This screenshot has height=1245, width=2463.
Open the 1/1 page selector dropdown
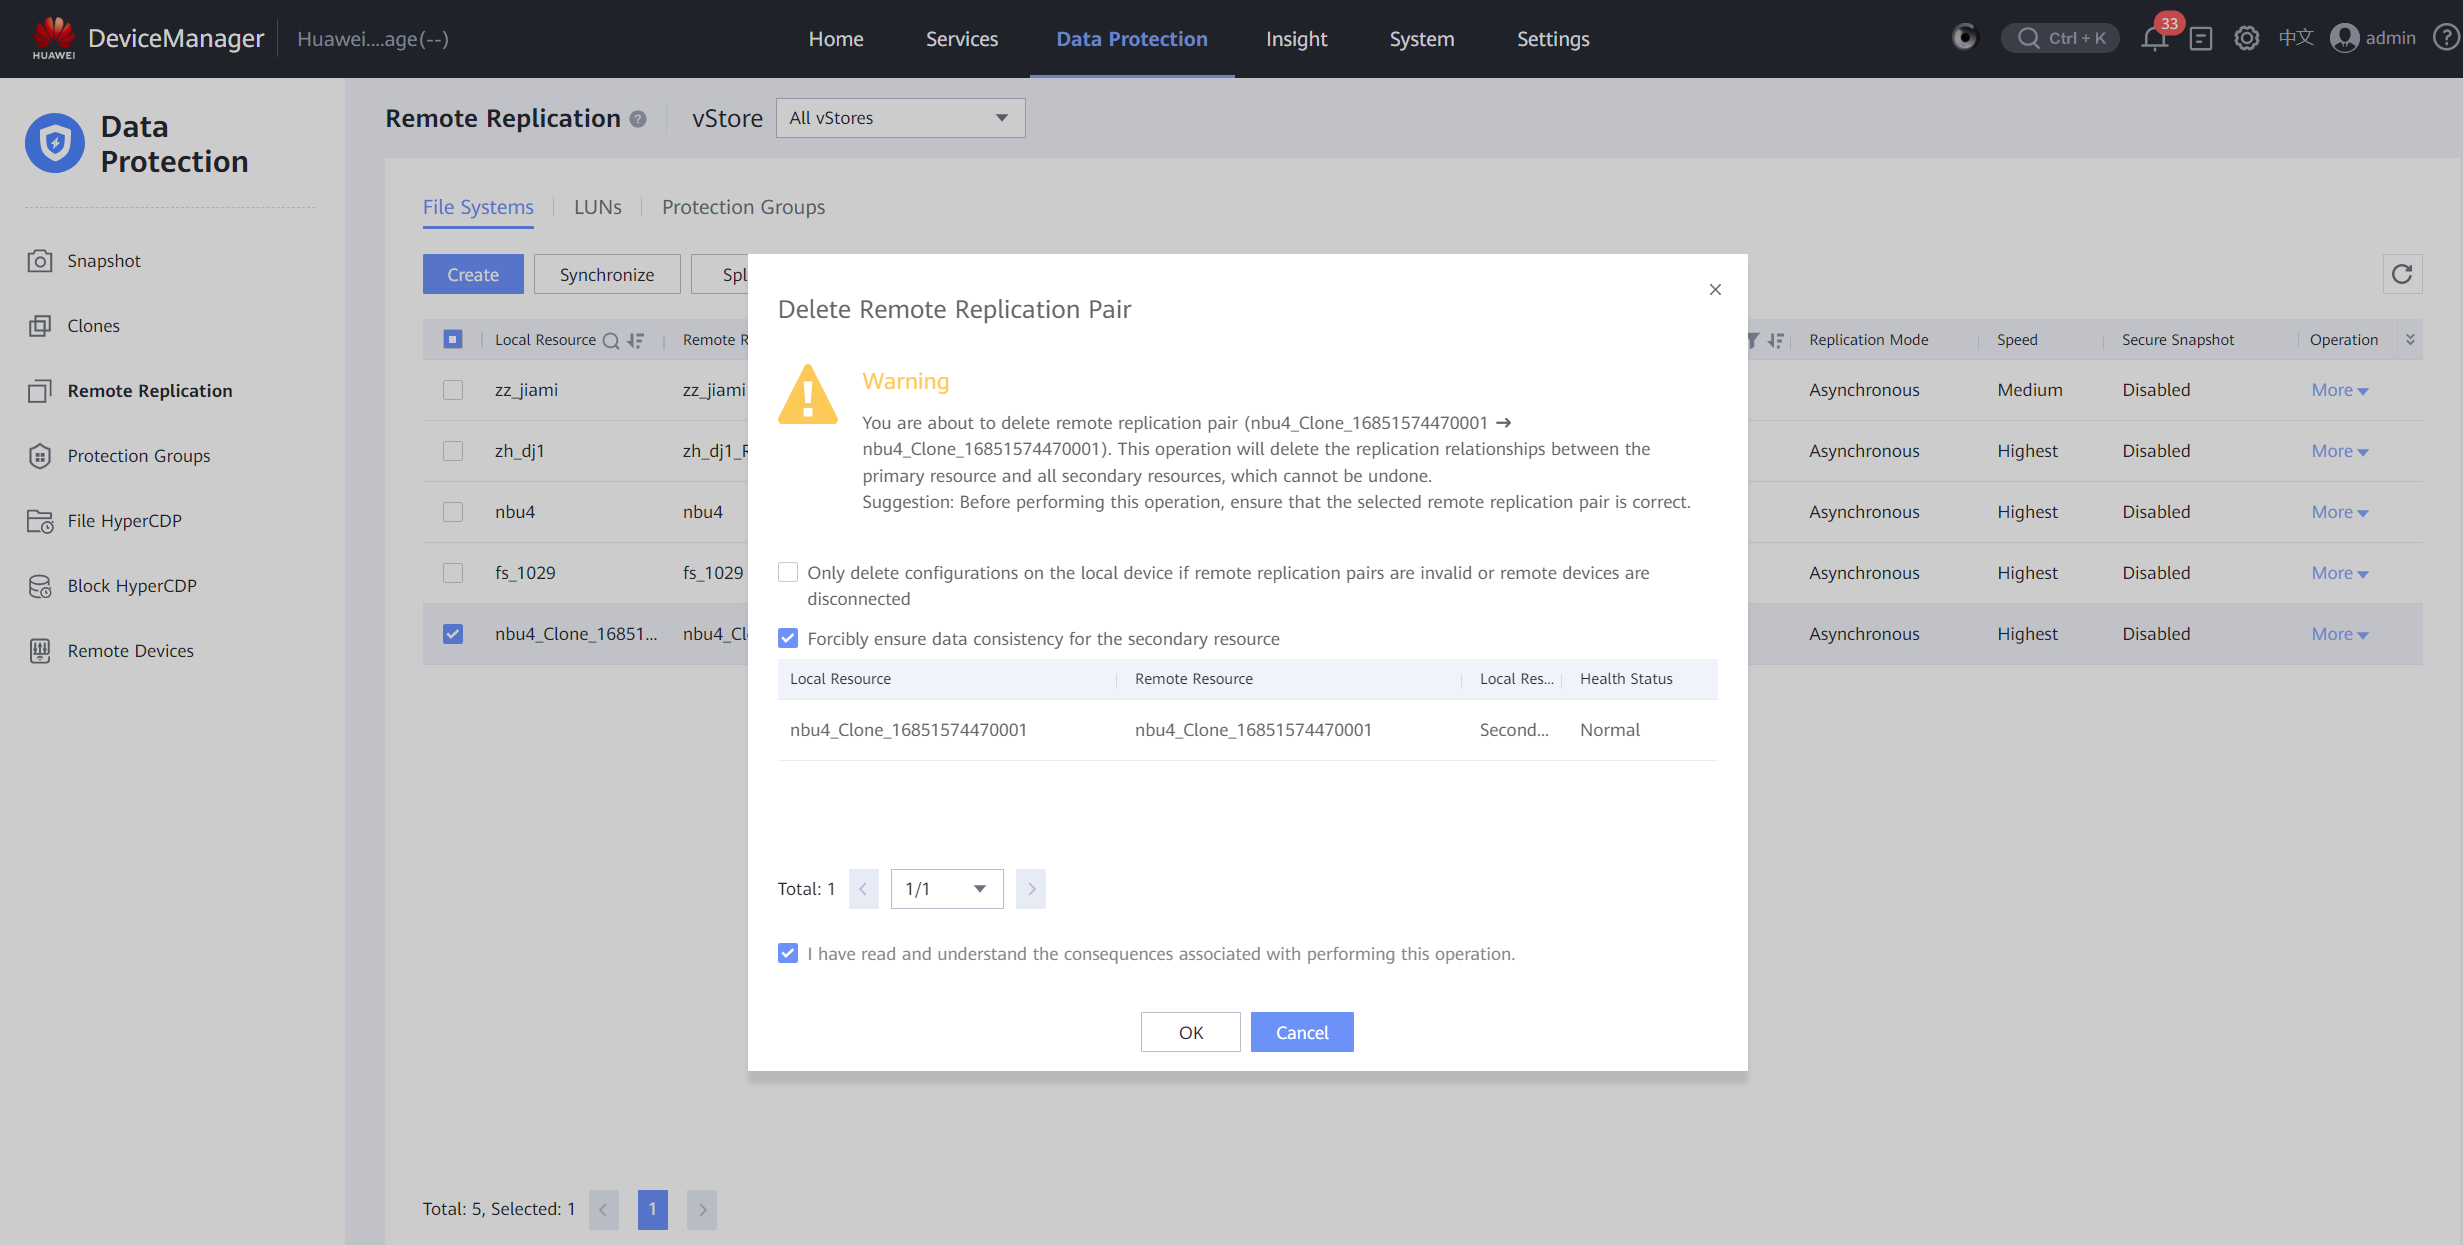946,889
